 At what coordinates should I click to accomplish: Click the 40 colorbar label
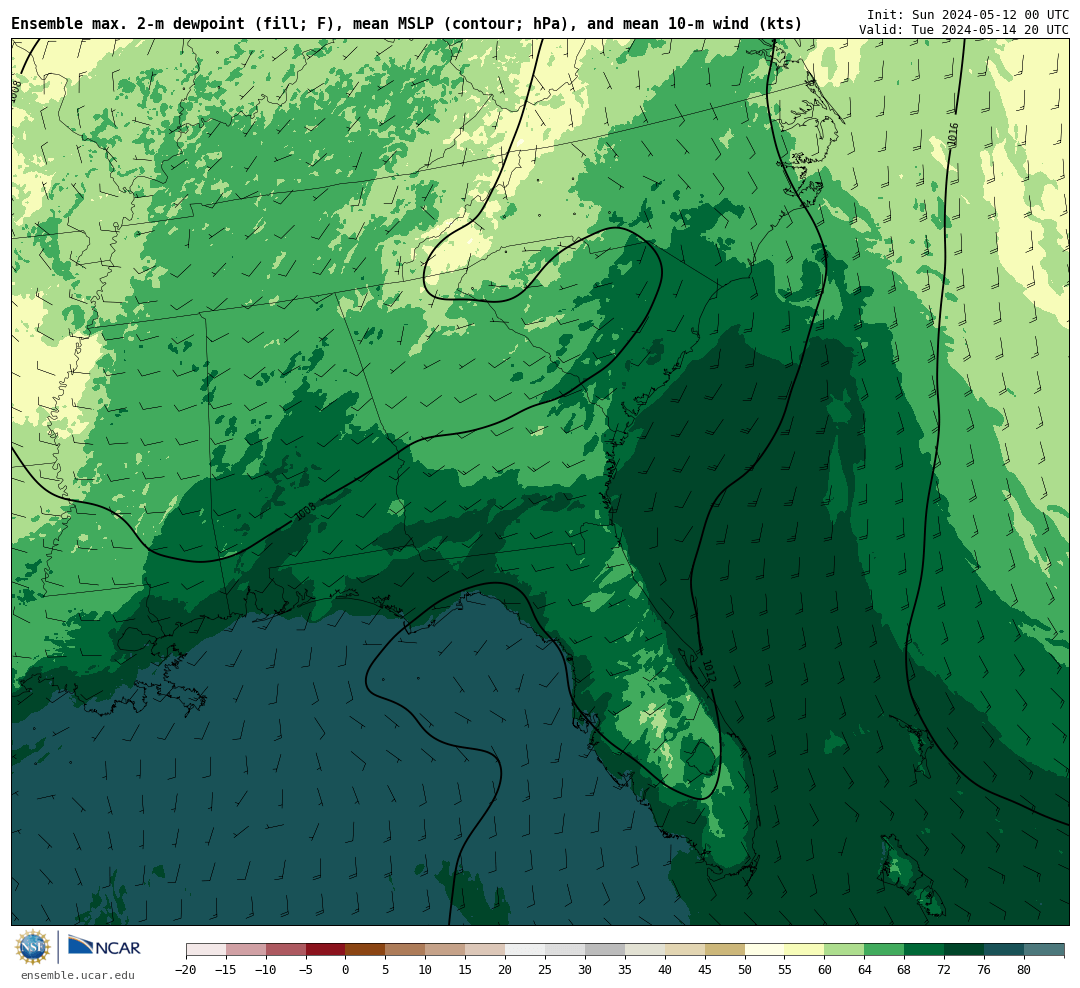pyautogui.click(x=665, y=970)
